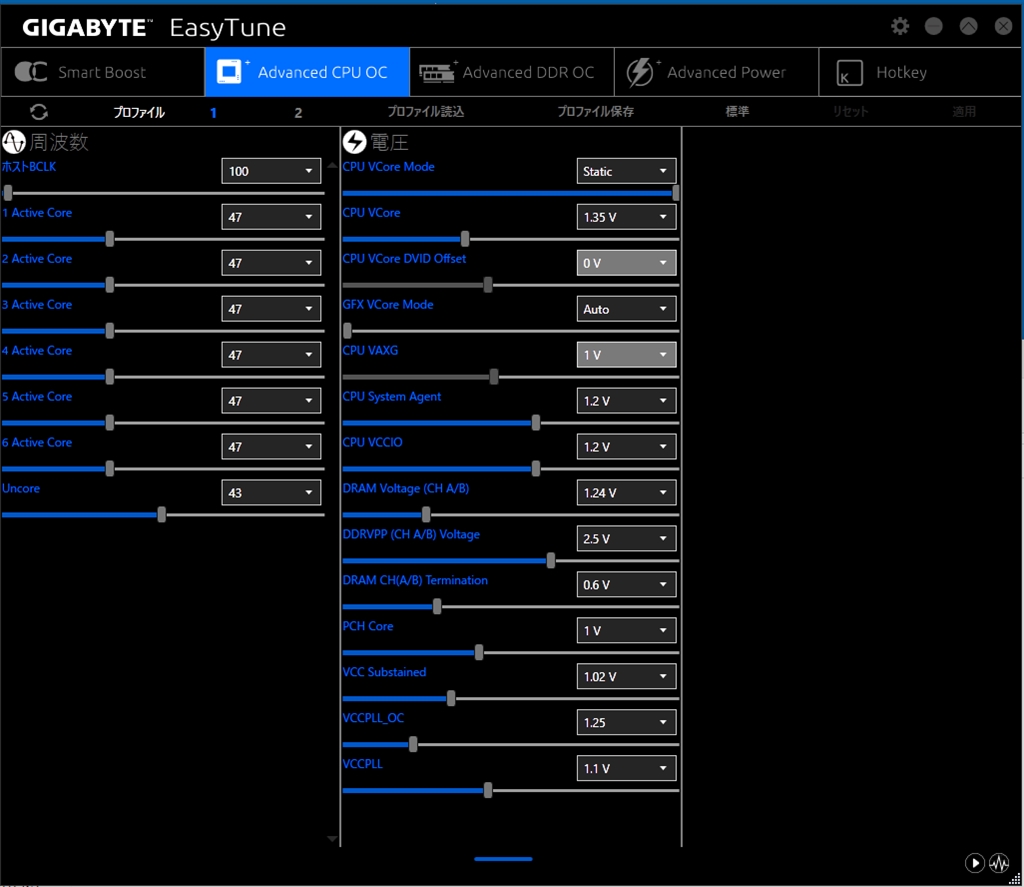The image size is (1024, 887).
Task: Click the Advanced CPU OC chip icon
Action: coord(229,72)
